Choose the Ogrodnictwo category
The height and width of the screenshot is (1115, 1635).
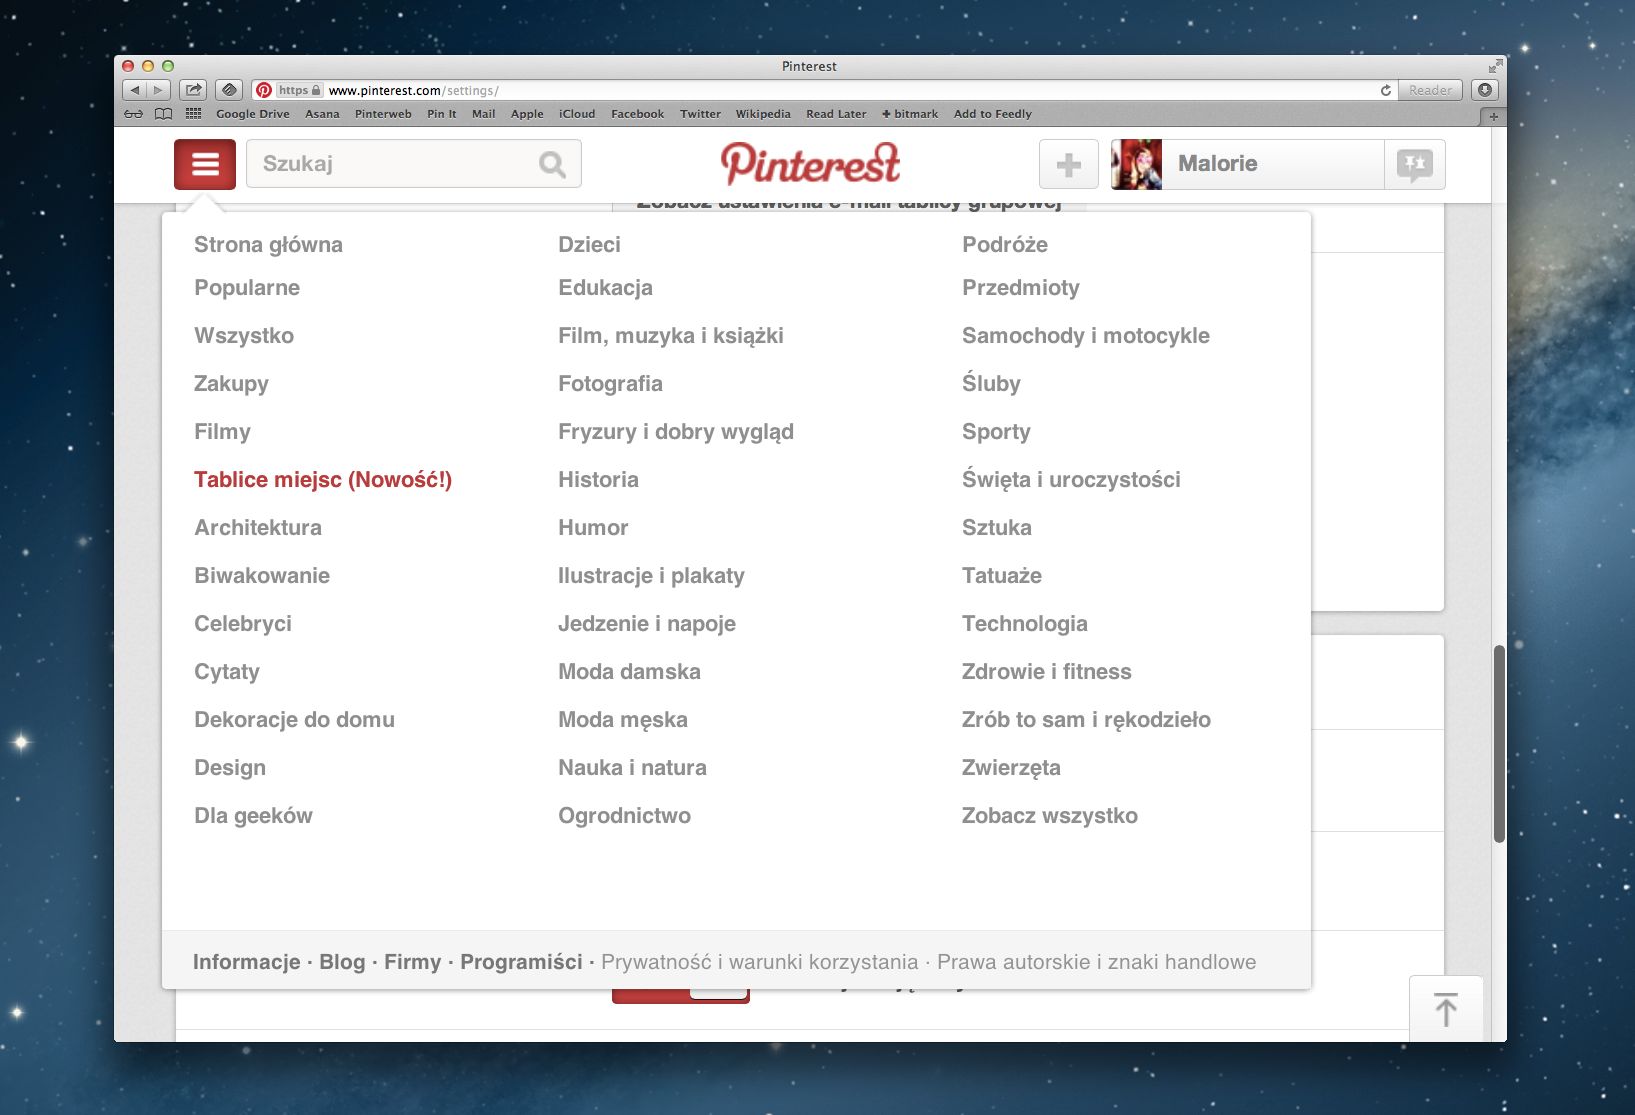[x=624, y=816]
